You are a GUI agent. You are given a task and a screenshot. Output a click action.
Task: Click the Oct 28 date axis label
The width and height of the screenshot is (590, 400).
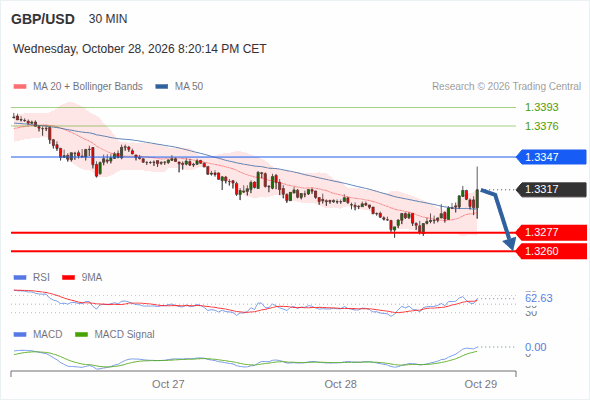coord(341,384)
